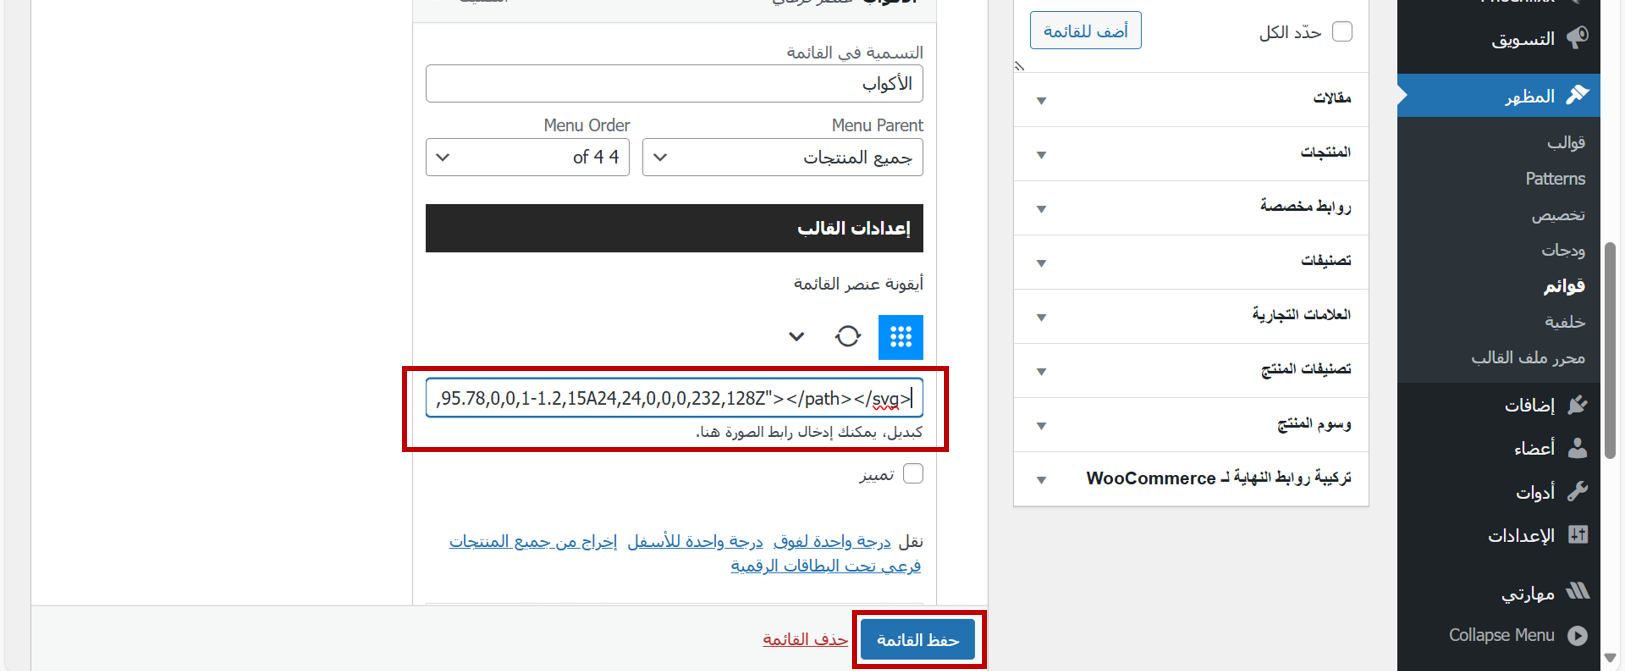Image resolution: width=1625 pixels, height=671 pixels.
Task: Click the Settings sliders icon in sidebar
Action: tap(1577, 535)
